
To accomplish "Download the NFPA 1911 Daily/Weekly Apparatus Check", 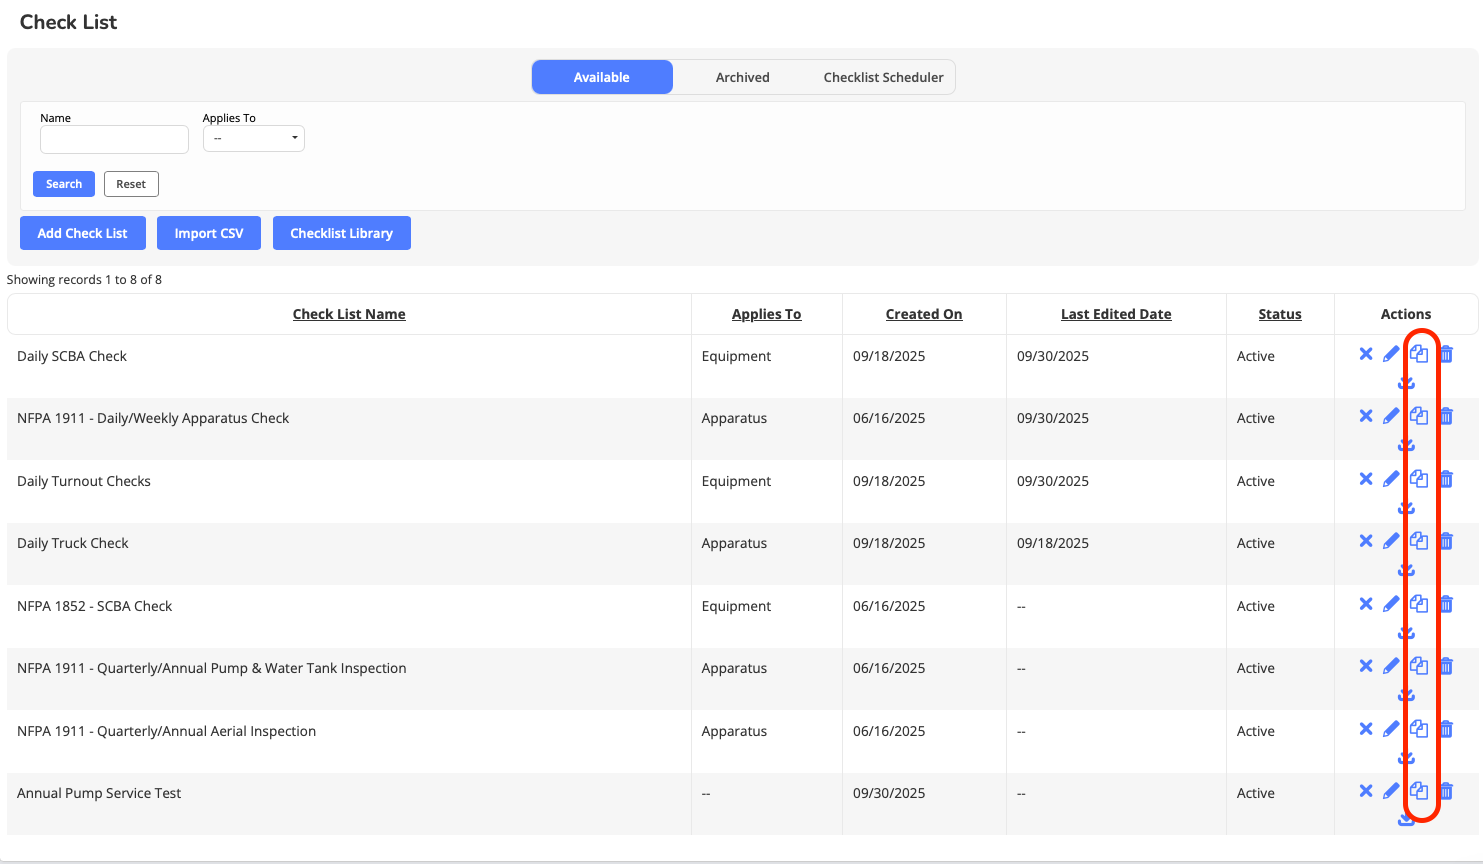I will pyautogui.click(x=1406, y=444).
